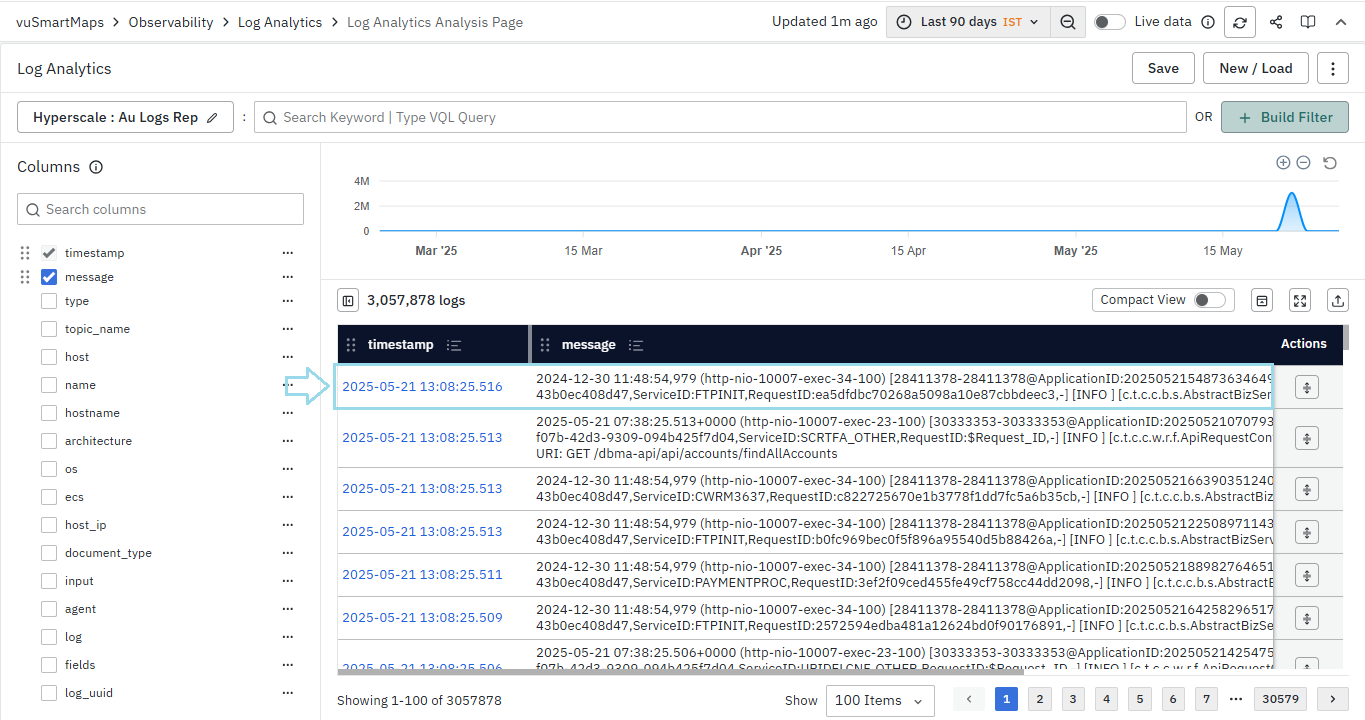Open the three-dot menu next to Save
The image size is (1365, 720).
coord(1333,68)
